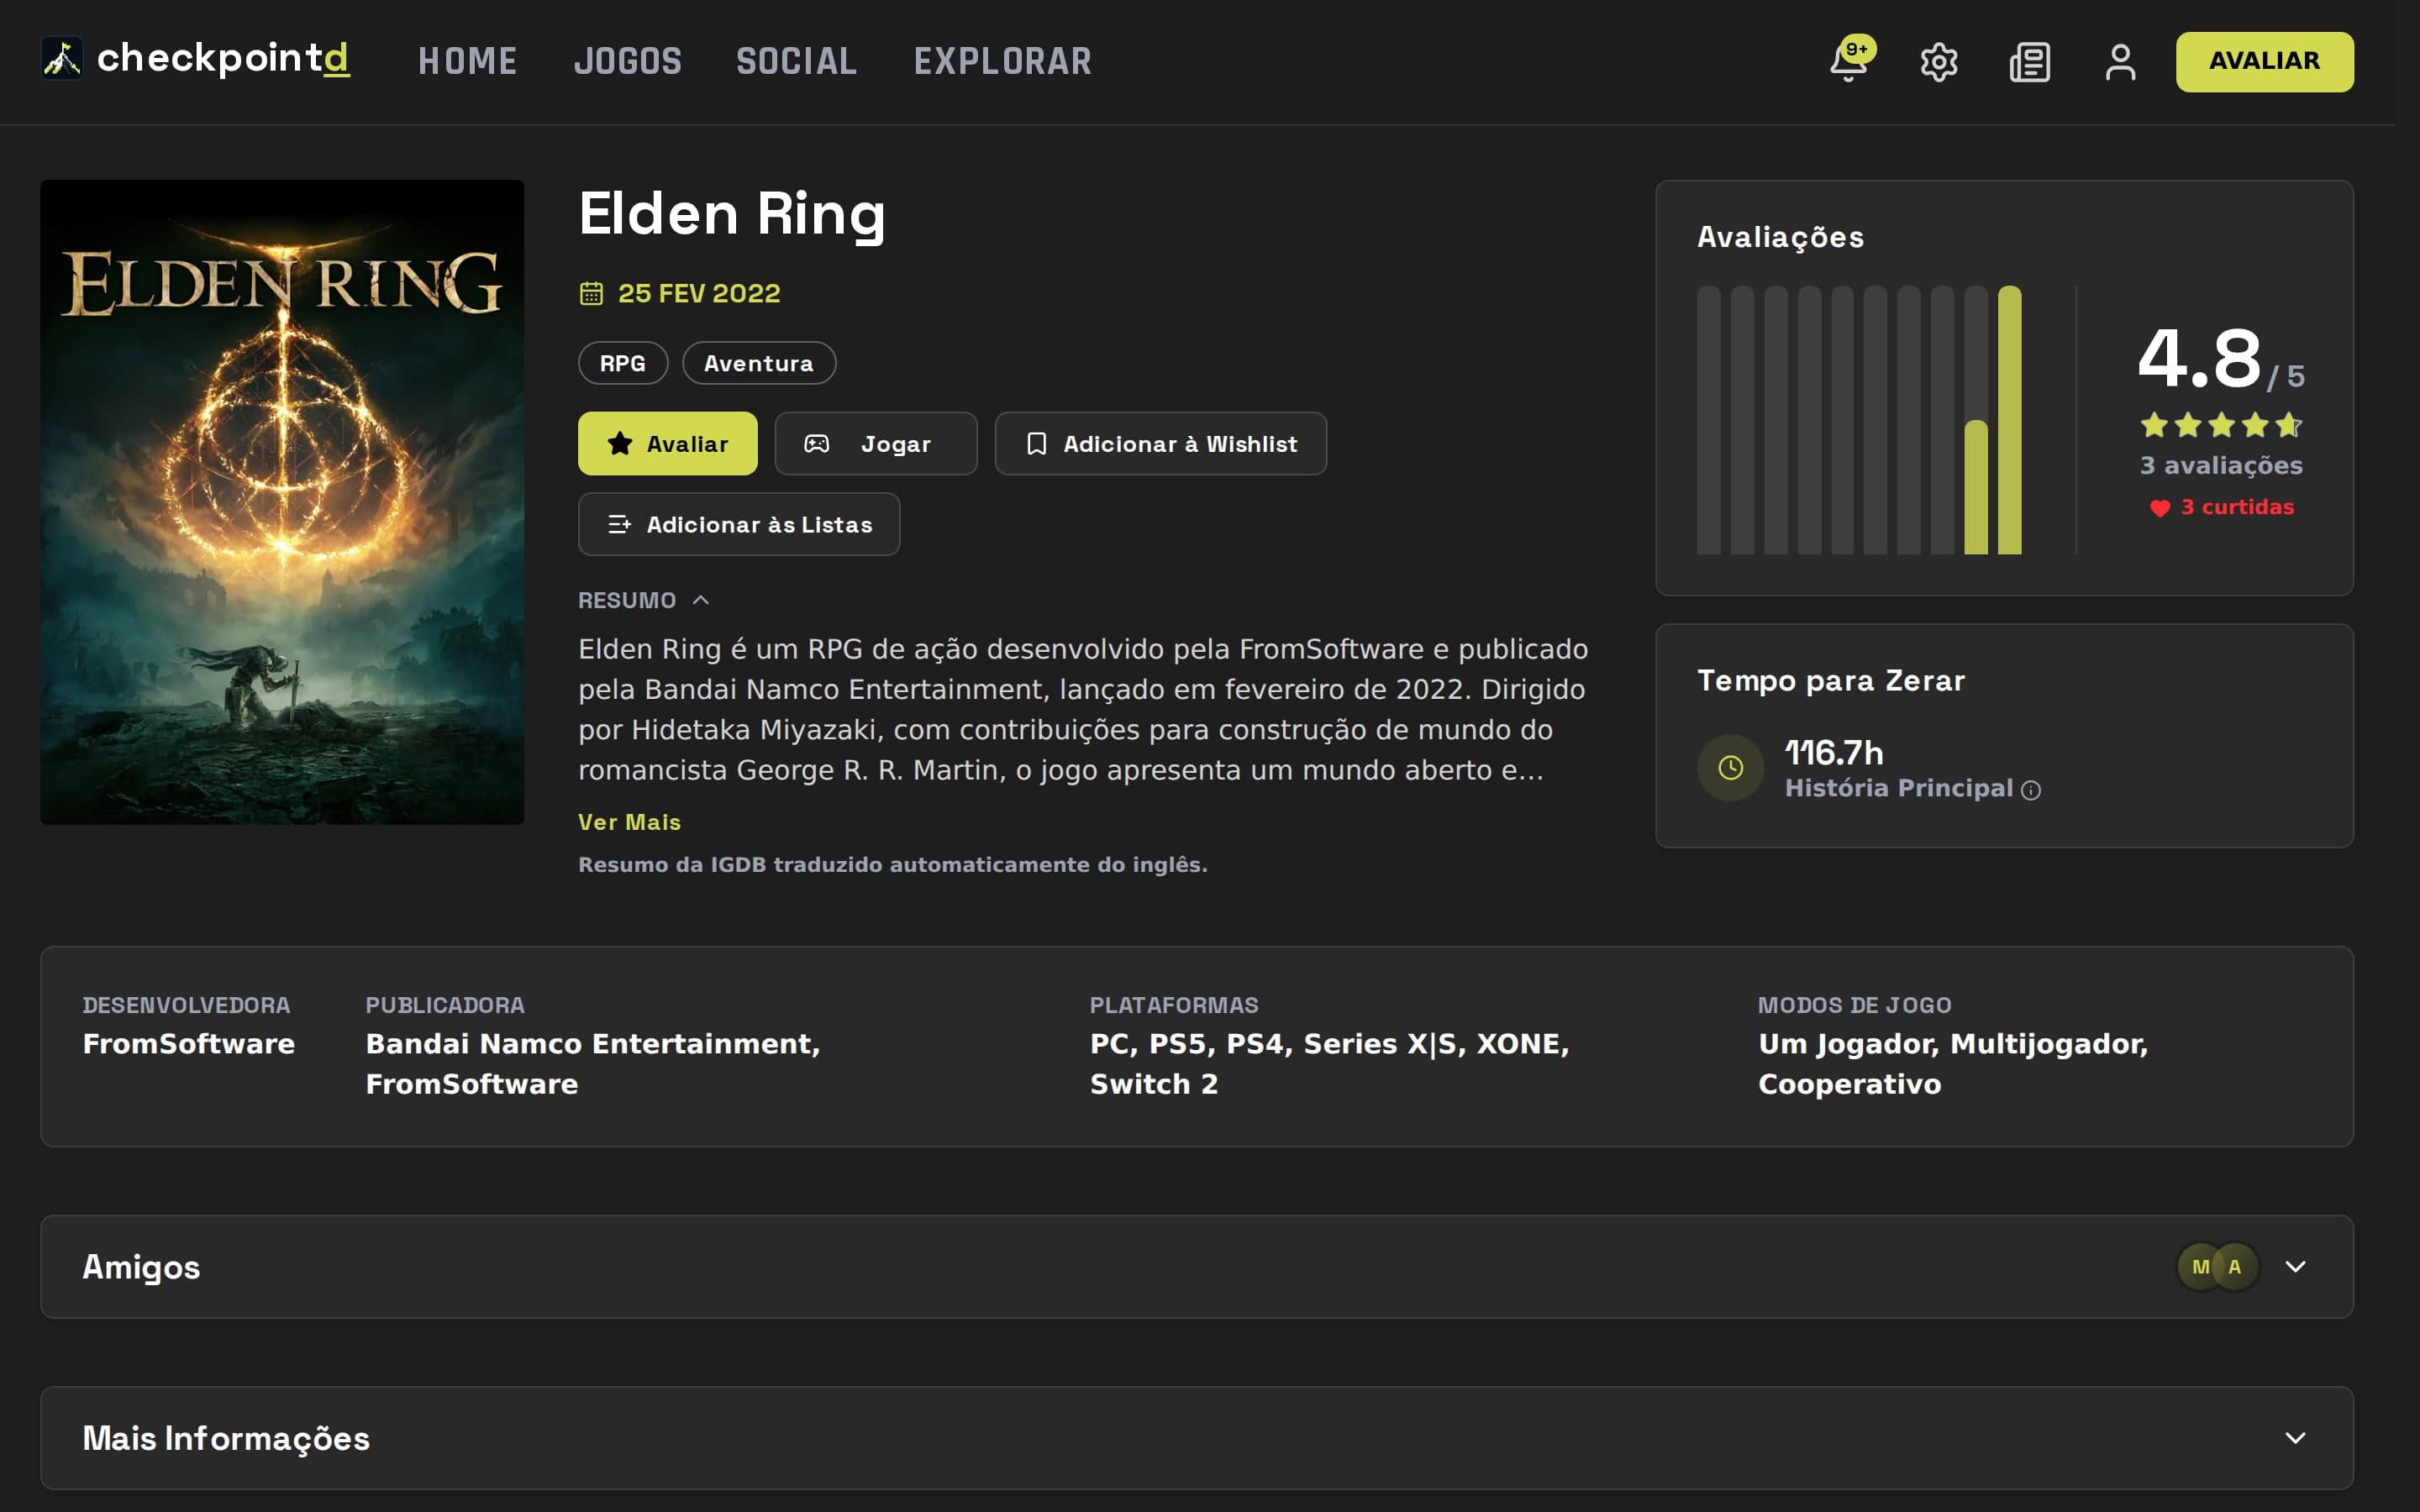
Task: Expand the Amigos section chevron
Action: 2295,1267
